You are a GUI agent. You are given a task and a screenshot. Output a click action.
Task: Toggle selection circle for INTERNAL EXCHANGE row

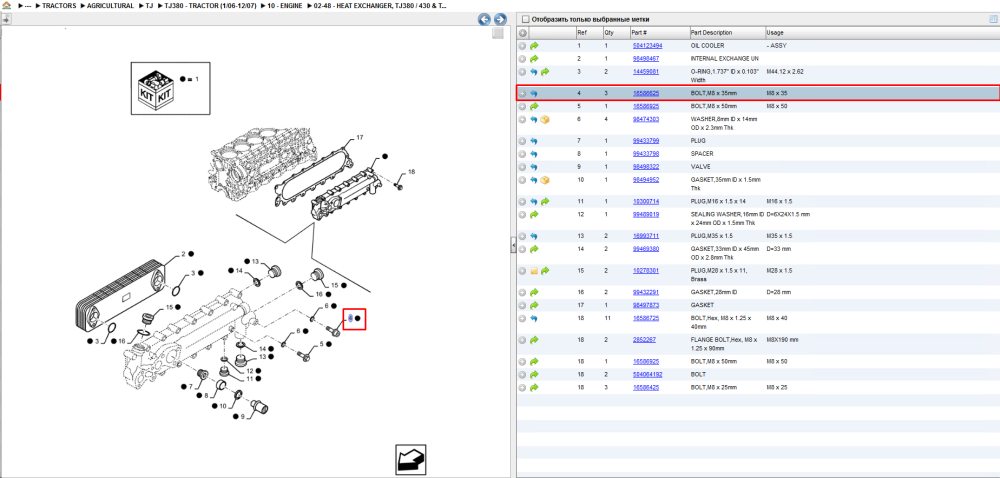click(x=523, y=58)
